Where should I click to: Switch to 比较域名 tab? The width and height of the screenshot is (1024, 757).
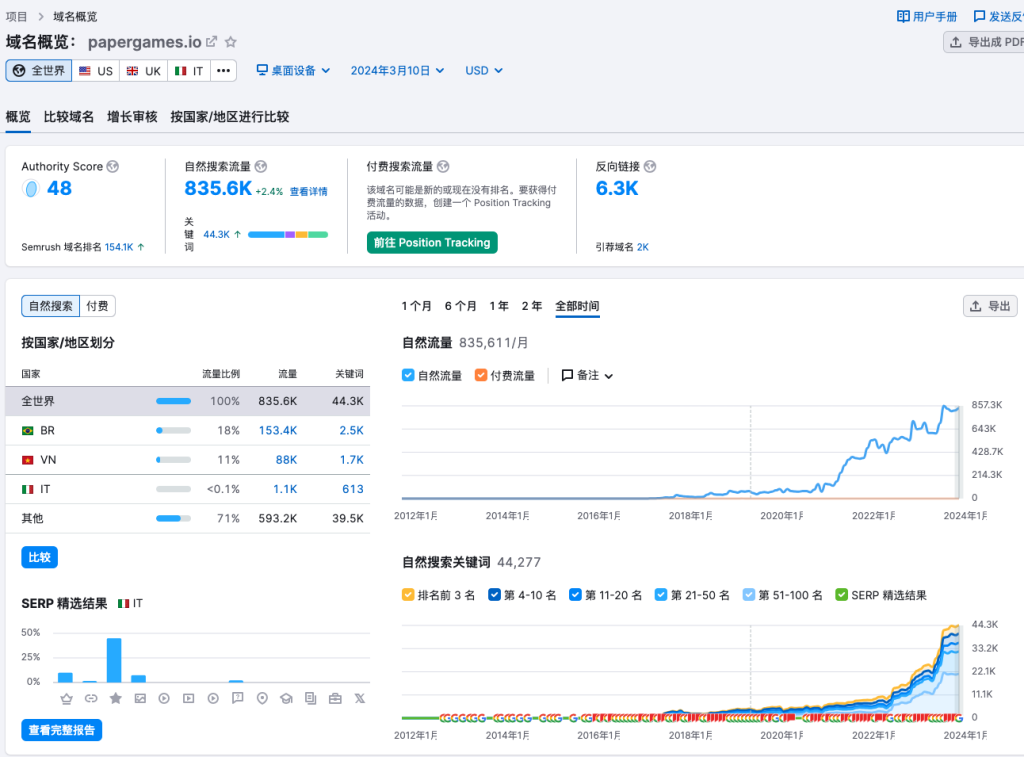pyautogui.click(x=69, y=117)
